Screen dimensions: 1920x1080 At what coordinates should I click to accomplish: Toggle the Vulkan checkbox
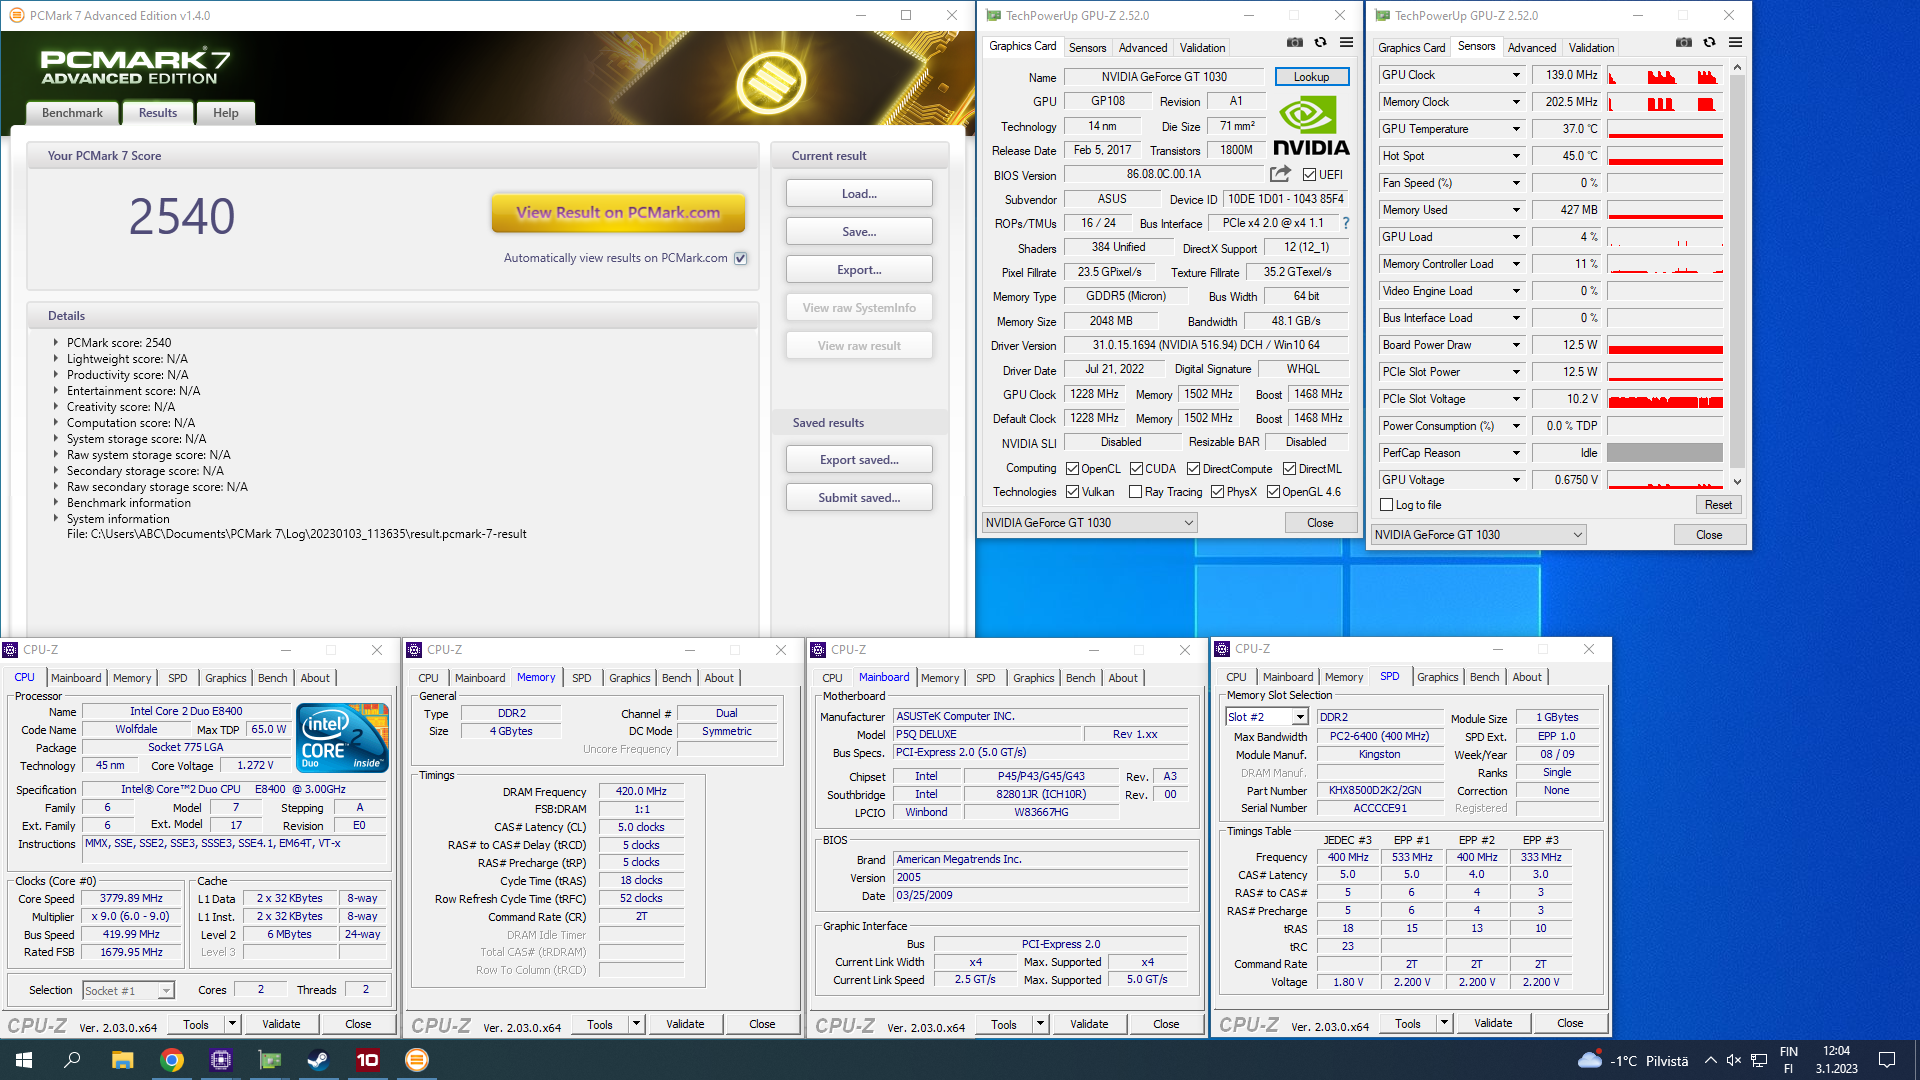coord(1072,492)
